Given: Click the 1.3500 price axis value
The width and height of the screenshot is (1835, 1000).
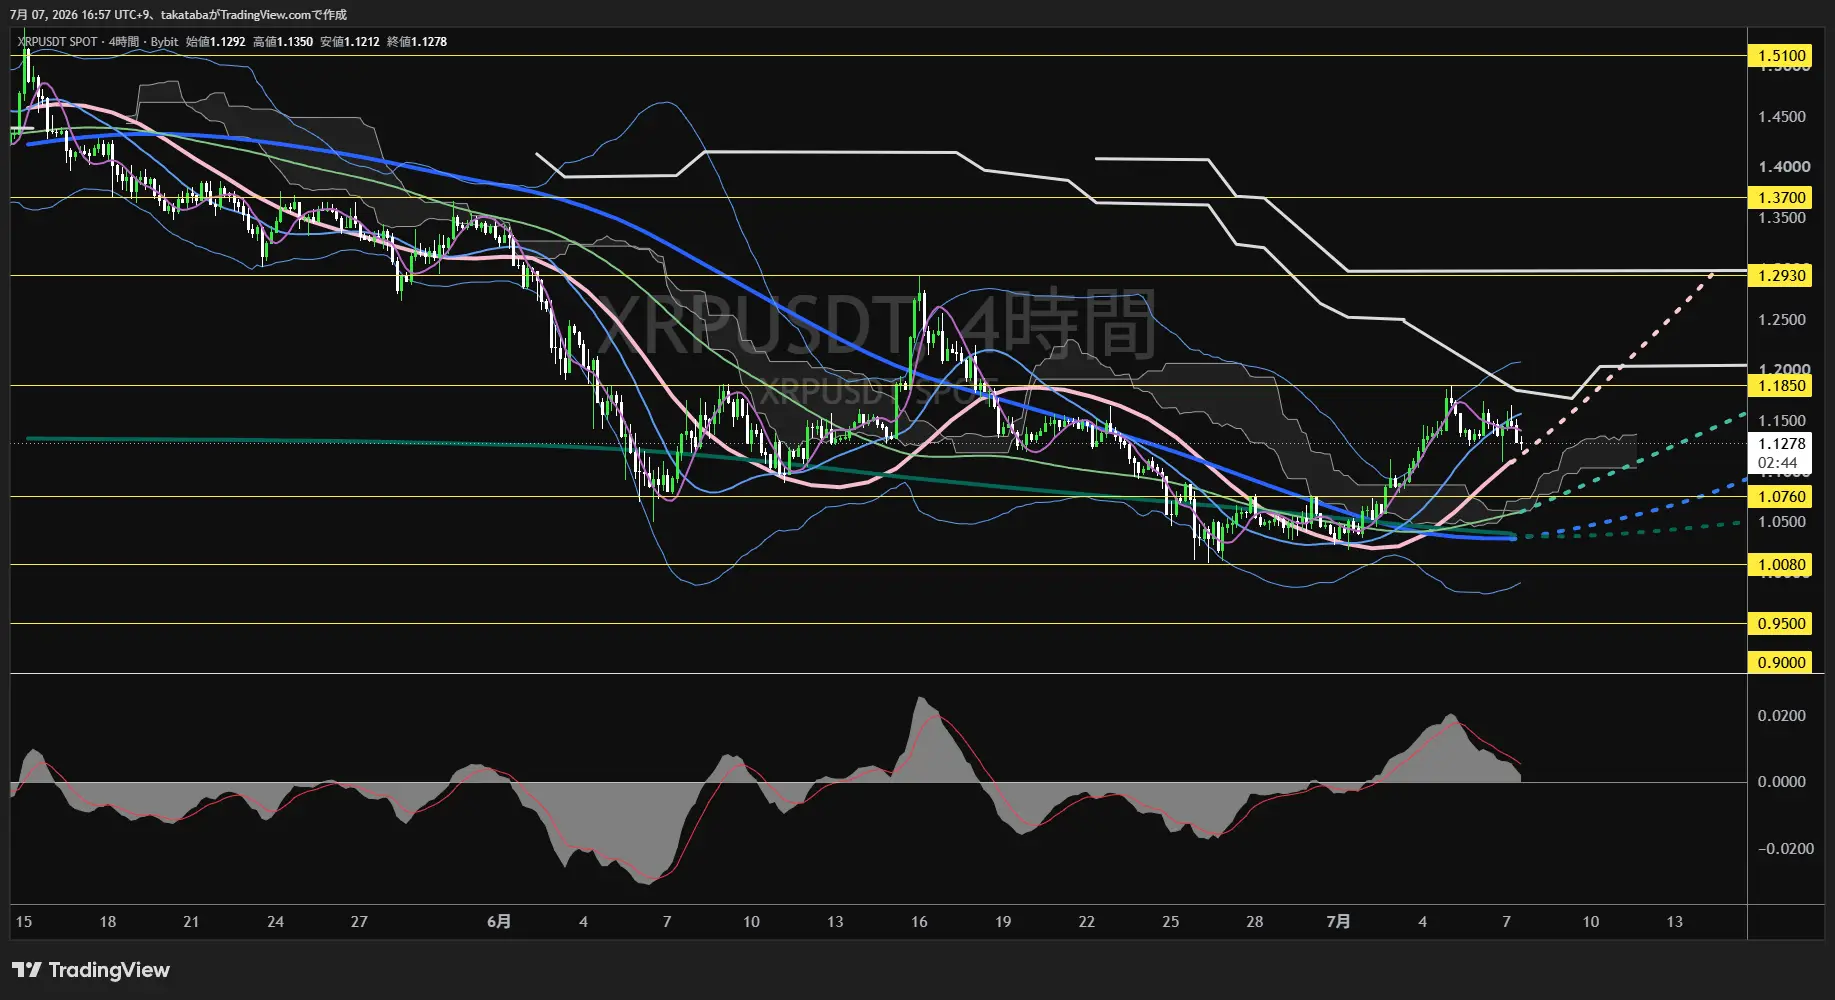Looking at the screenshot, I should [1782, 218].
